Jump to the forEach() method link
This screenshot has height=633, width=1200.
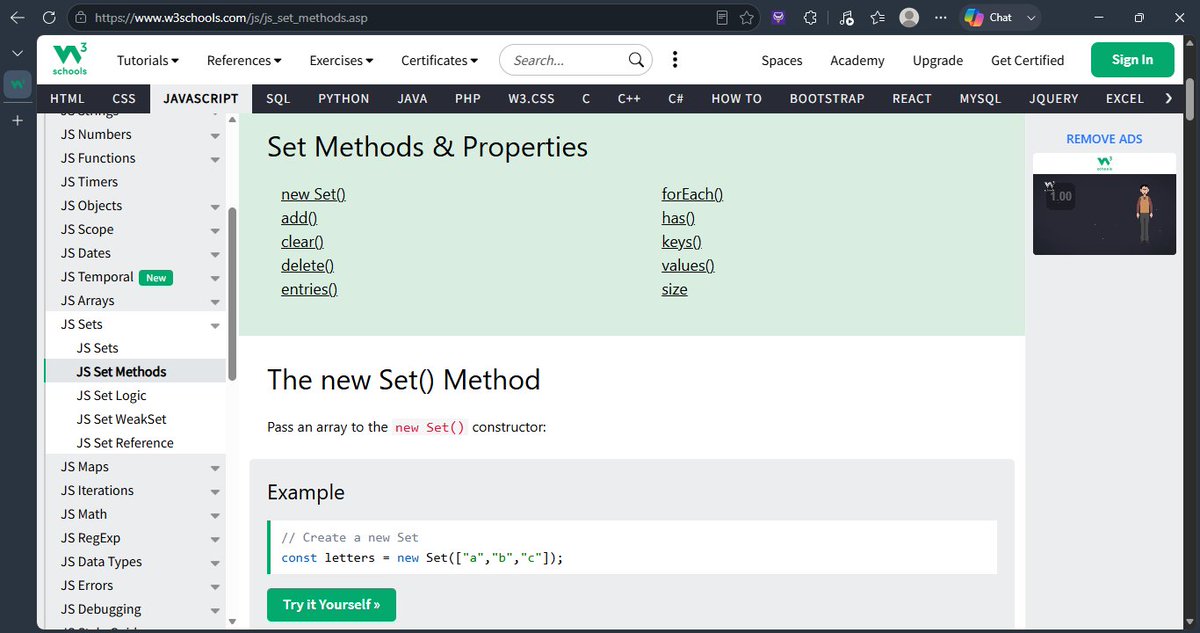(x=692, y=194)
